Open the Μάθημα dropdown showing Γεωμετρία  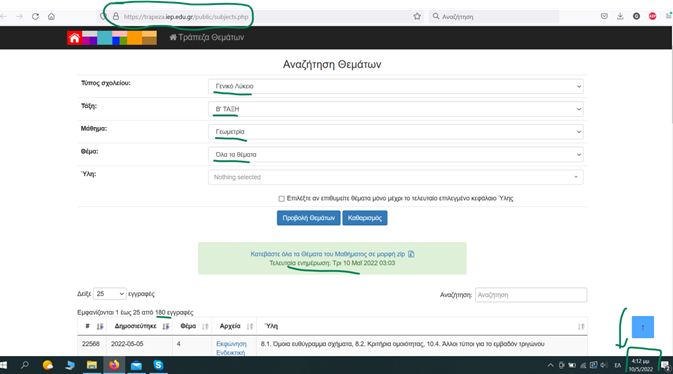(395, 132)
